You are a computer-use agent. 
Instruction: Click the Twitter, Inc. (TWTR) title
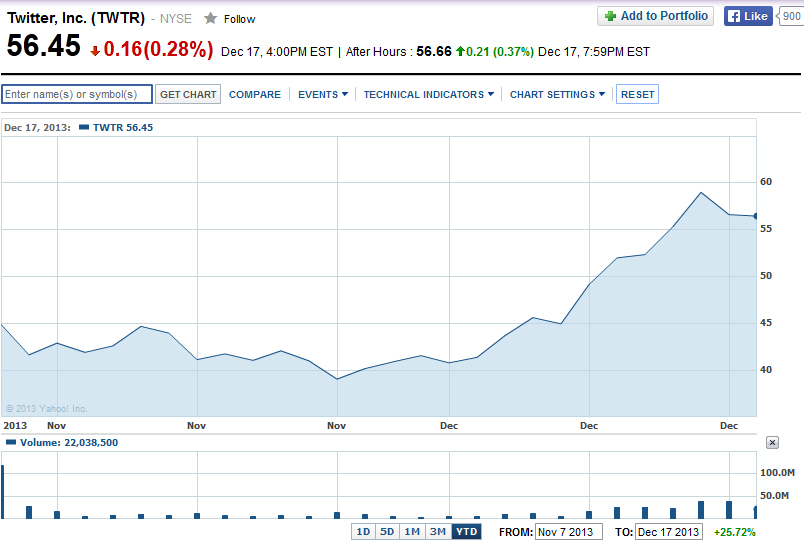pos(76,18)
